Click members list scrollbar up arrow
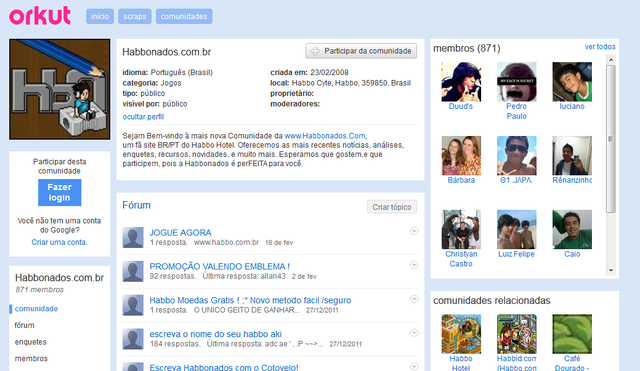The image size is (640, 371). [611, 60]
